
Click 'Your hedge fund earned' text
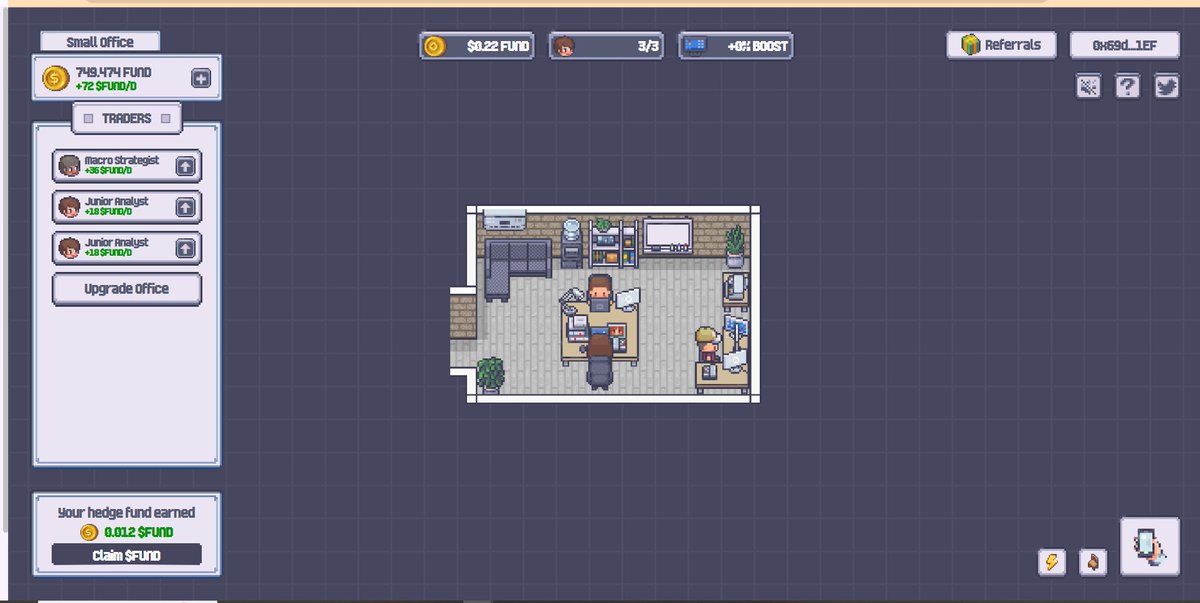[x=127, y=512]
